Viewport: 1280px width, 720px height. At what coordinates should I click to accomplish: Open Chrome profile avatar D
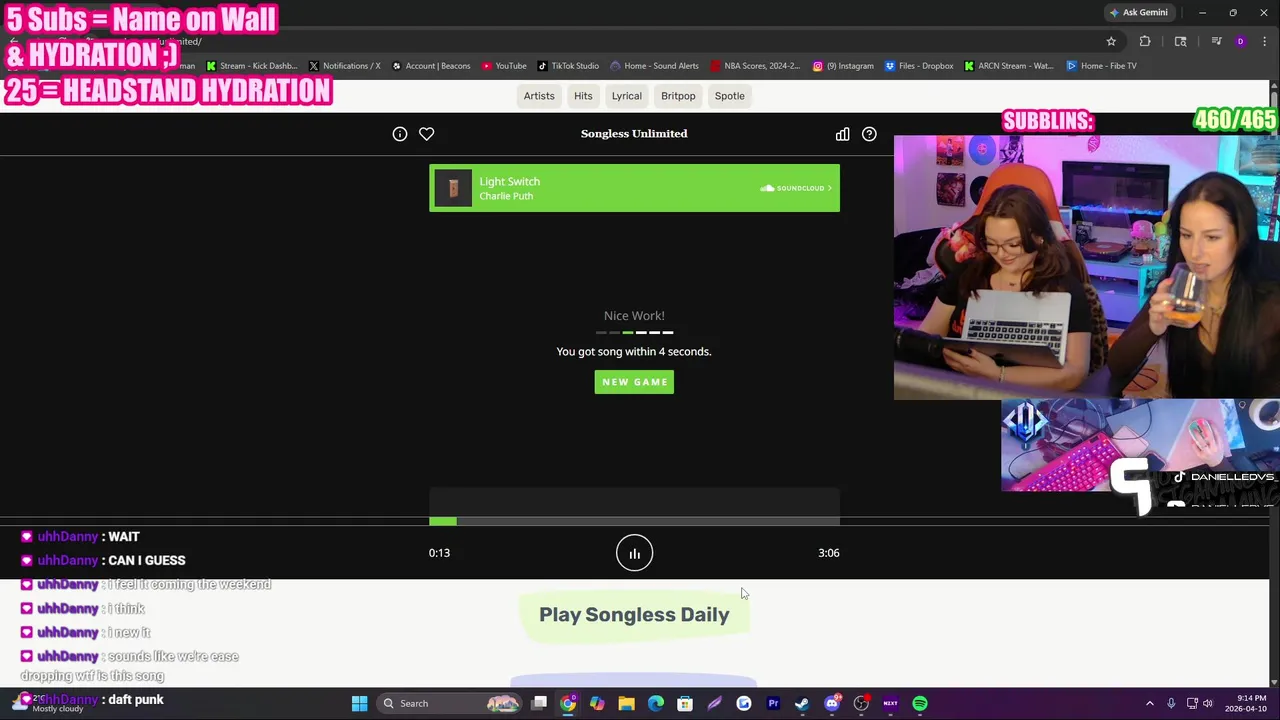coord(1240,41)
